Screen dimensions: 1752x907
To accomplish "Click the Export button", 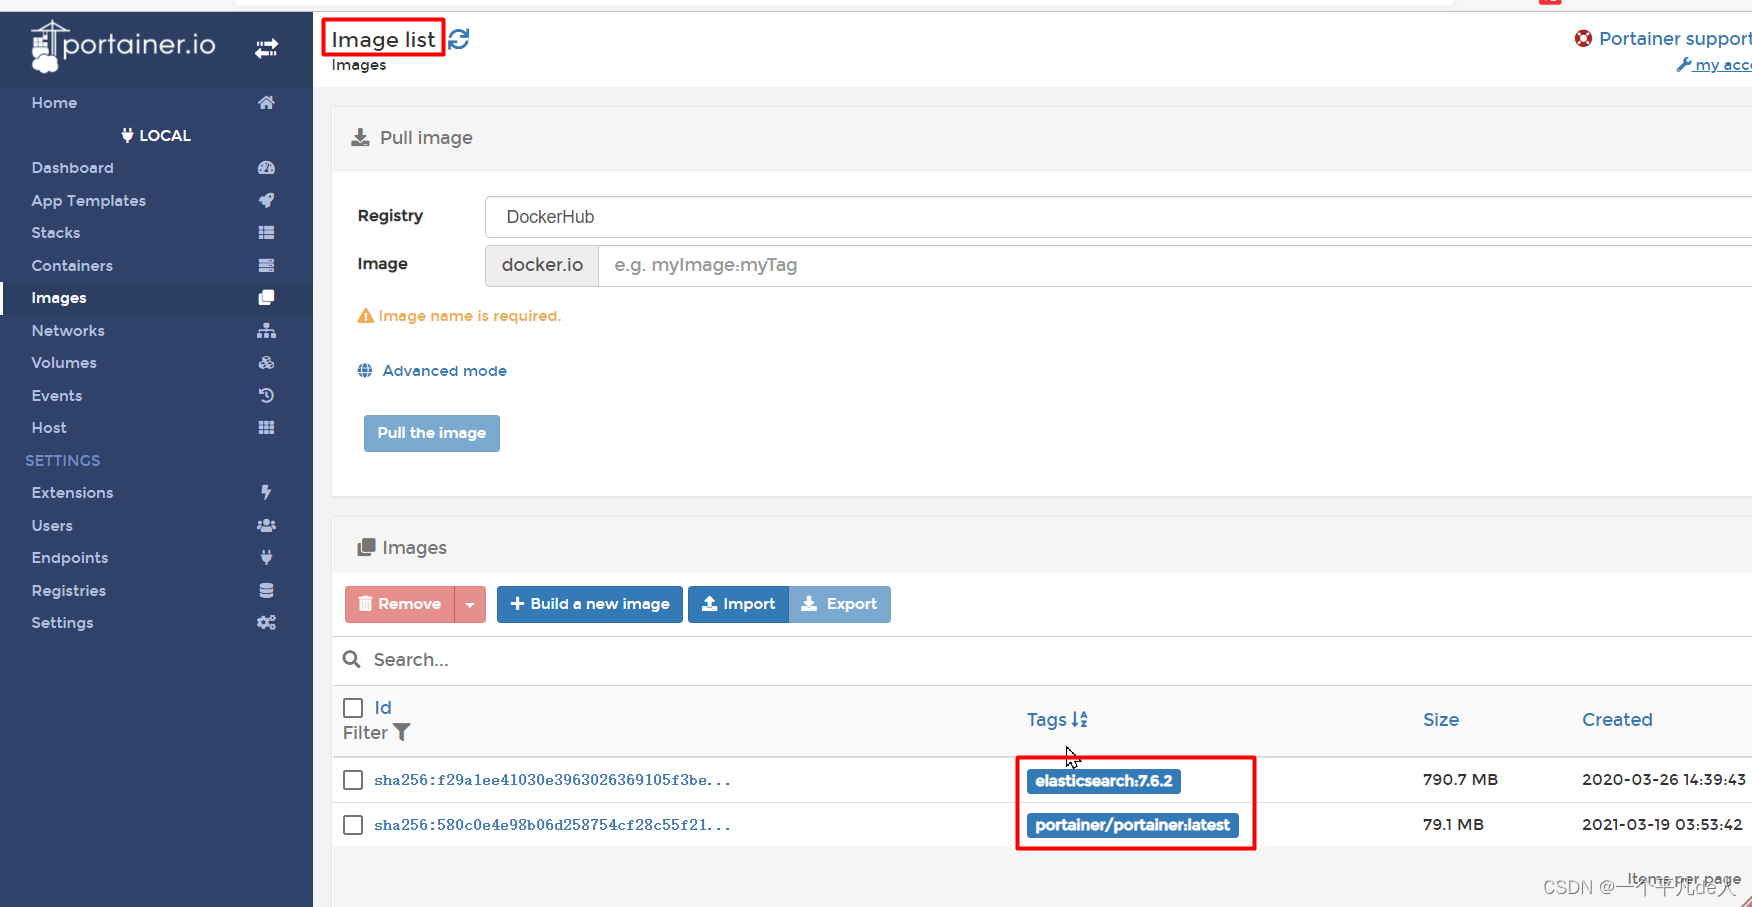I will tap(840, 604).
